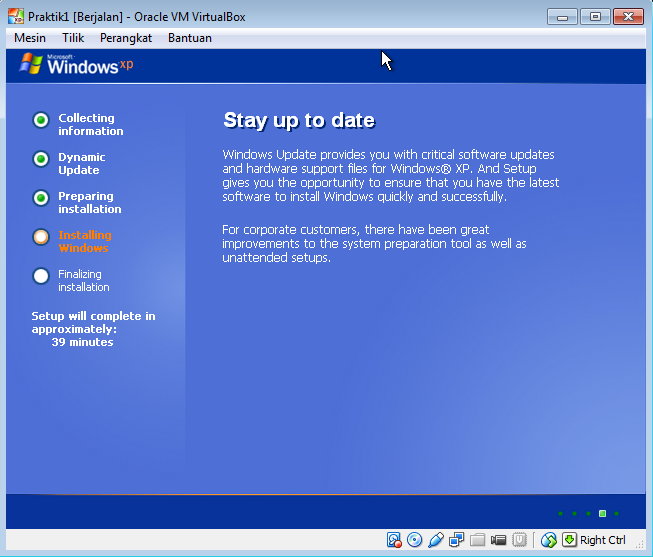Minimize the VirtualBox window
Screen dimensions: 653x557
[562, 17]
